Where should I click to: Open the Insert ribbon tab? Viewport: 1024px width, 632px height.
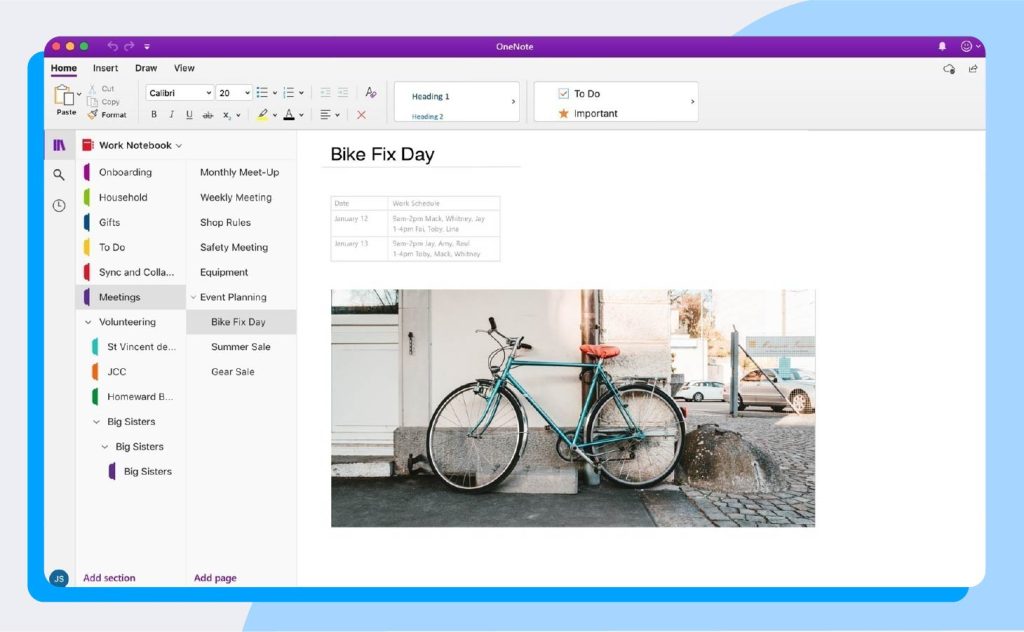point(105,68)
